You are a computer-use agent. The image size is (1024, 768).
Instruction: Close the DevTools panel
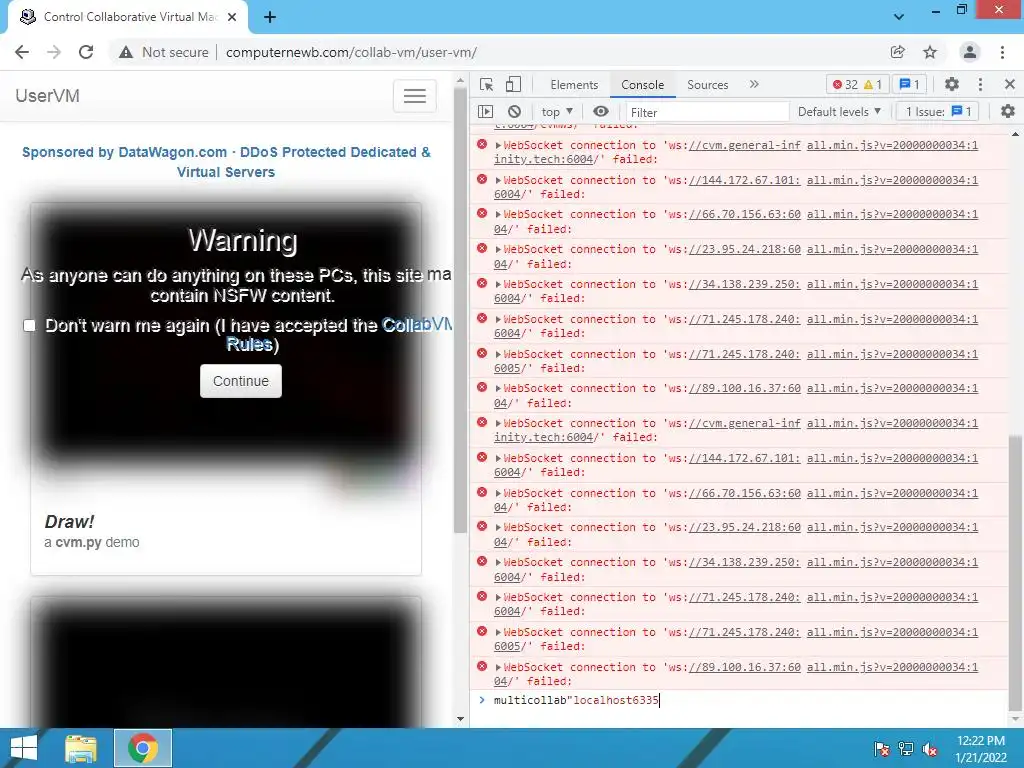coord(1010,84)
